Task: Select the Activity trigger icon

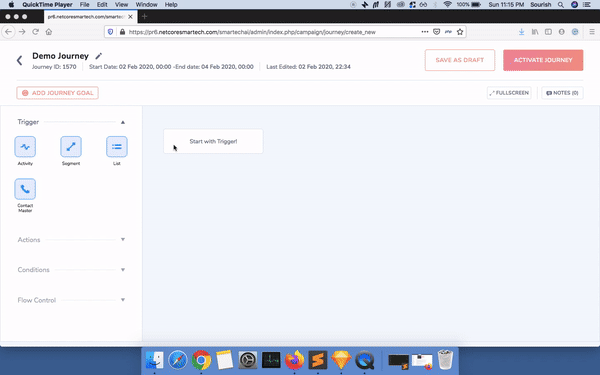Action: pyautogui.click(x=25, y=147)
